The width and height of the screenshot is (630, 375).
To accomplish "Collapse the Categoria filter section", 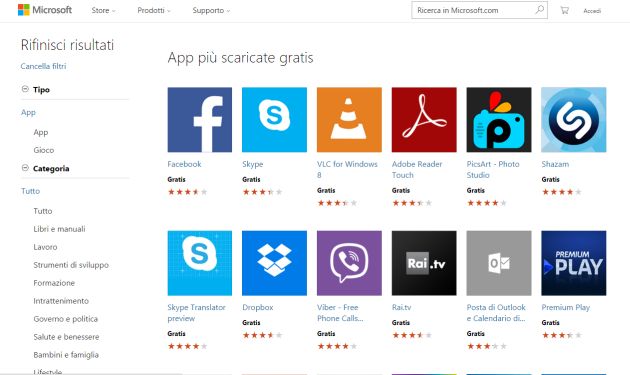I will (25, 168).
